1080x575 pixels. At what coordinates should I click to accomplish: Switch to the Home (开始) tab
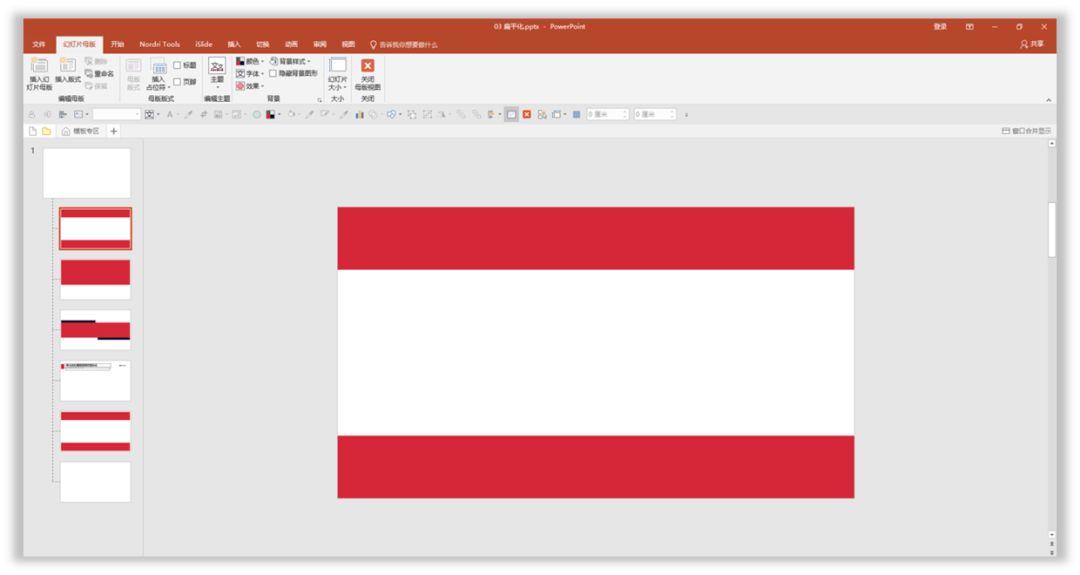(118, 44)
